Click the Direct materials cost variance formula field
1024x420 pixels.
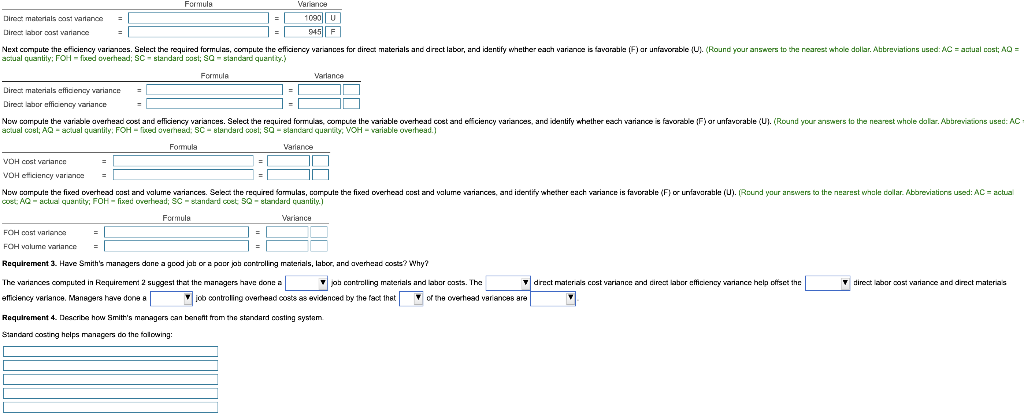198,18
